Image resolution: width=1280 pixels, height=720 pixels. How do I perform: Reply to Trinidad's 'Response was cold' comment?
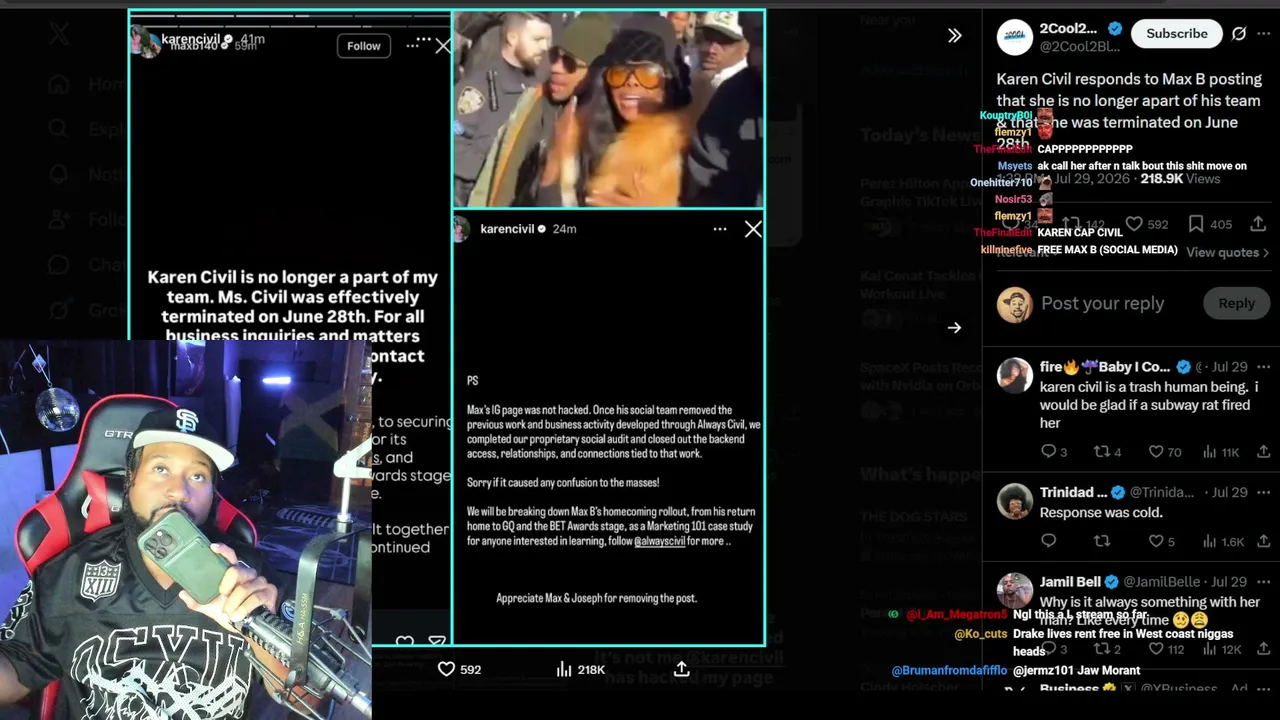click(1048, 541)
